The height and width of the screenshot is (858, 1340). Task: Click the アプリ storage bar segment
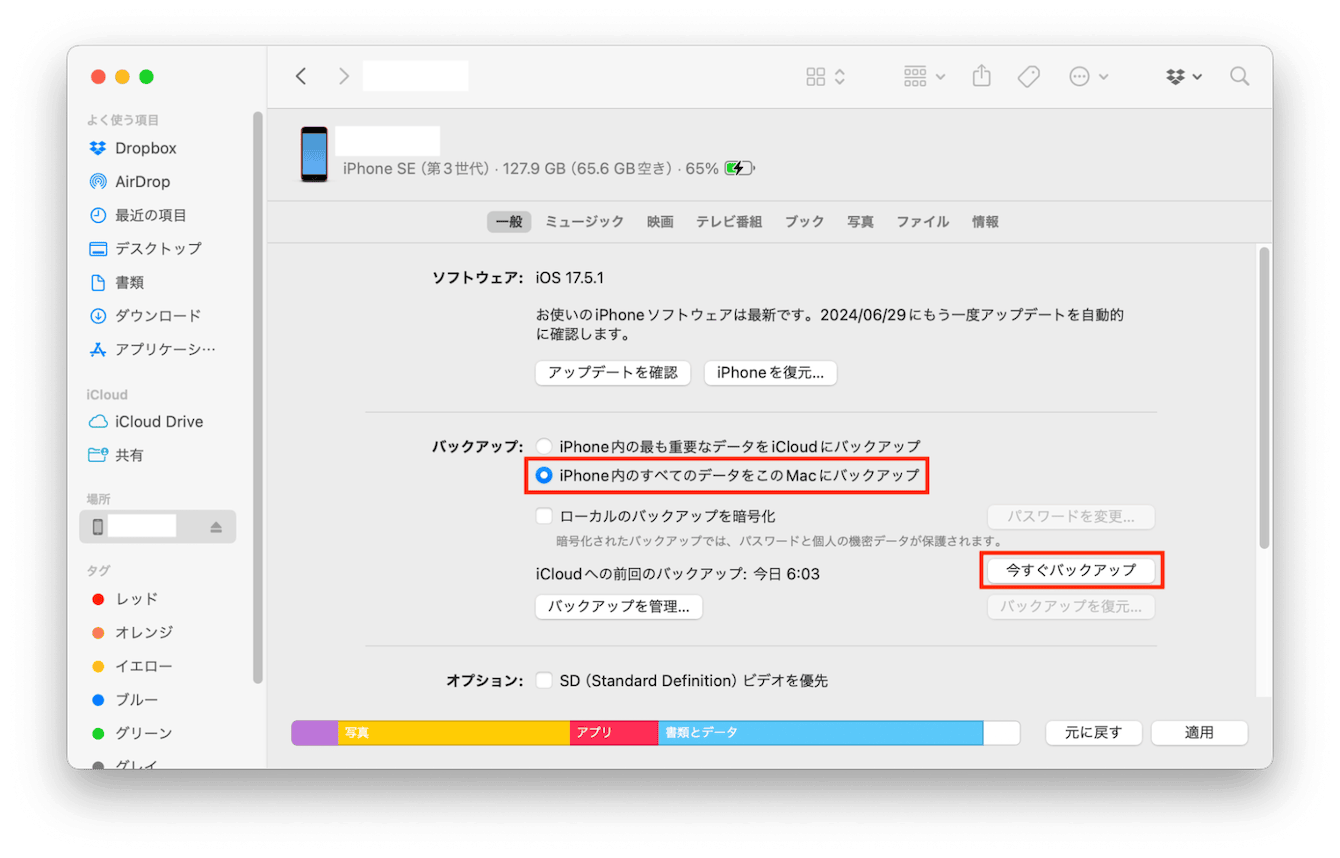(614, 733)
